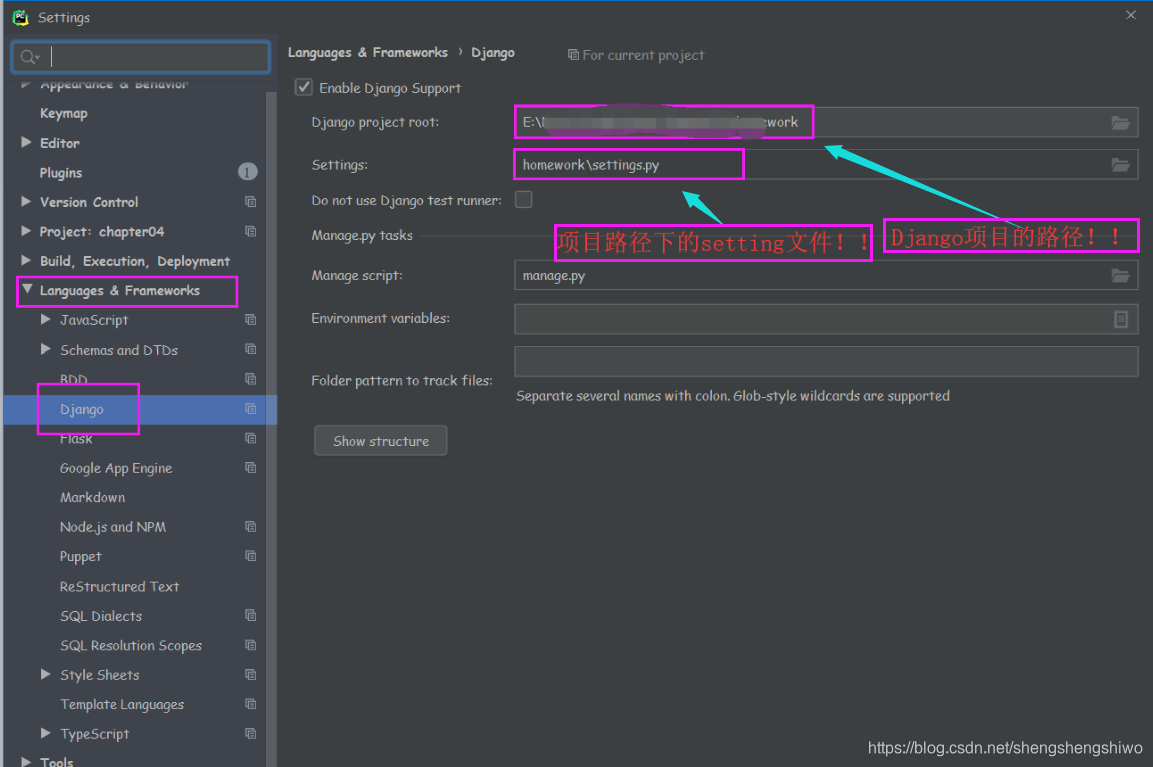Click project-level icon beside Version Control

(x=251, y=201)
